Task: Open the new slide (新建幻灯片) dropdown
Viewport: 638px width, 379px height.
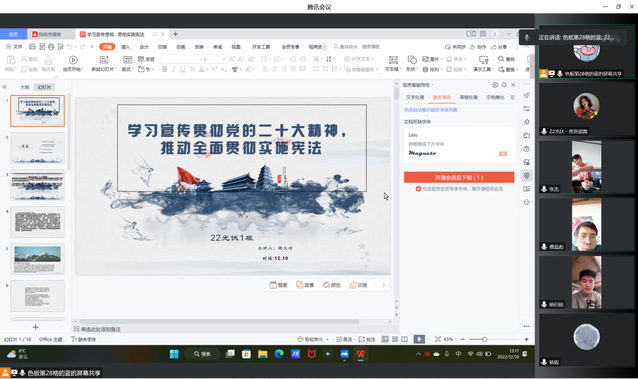Action: tap(104, 69)
